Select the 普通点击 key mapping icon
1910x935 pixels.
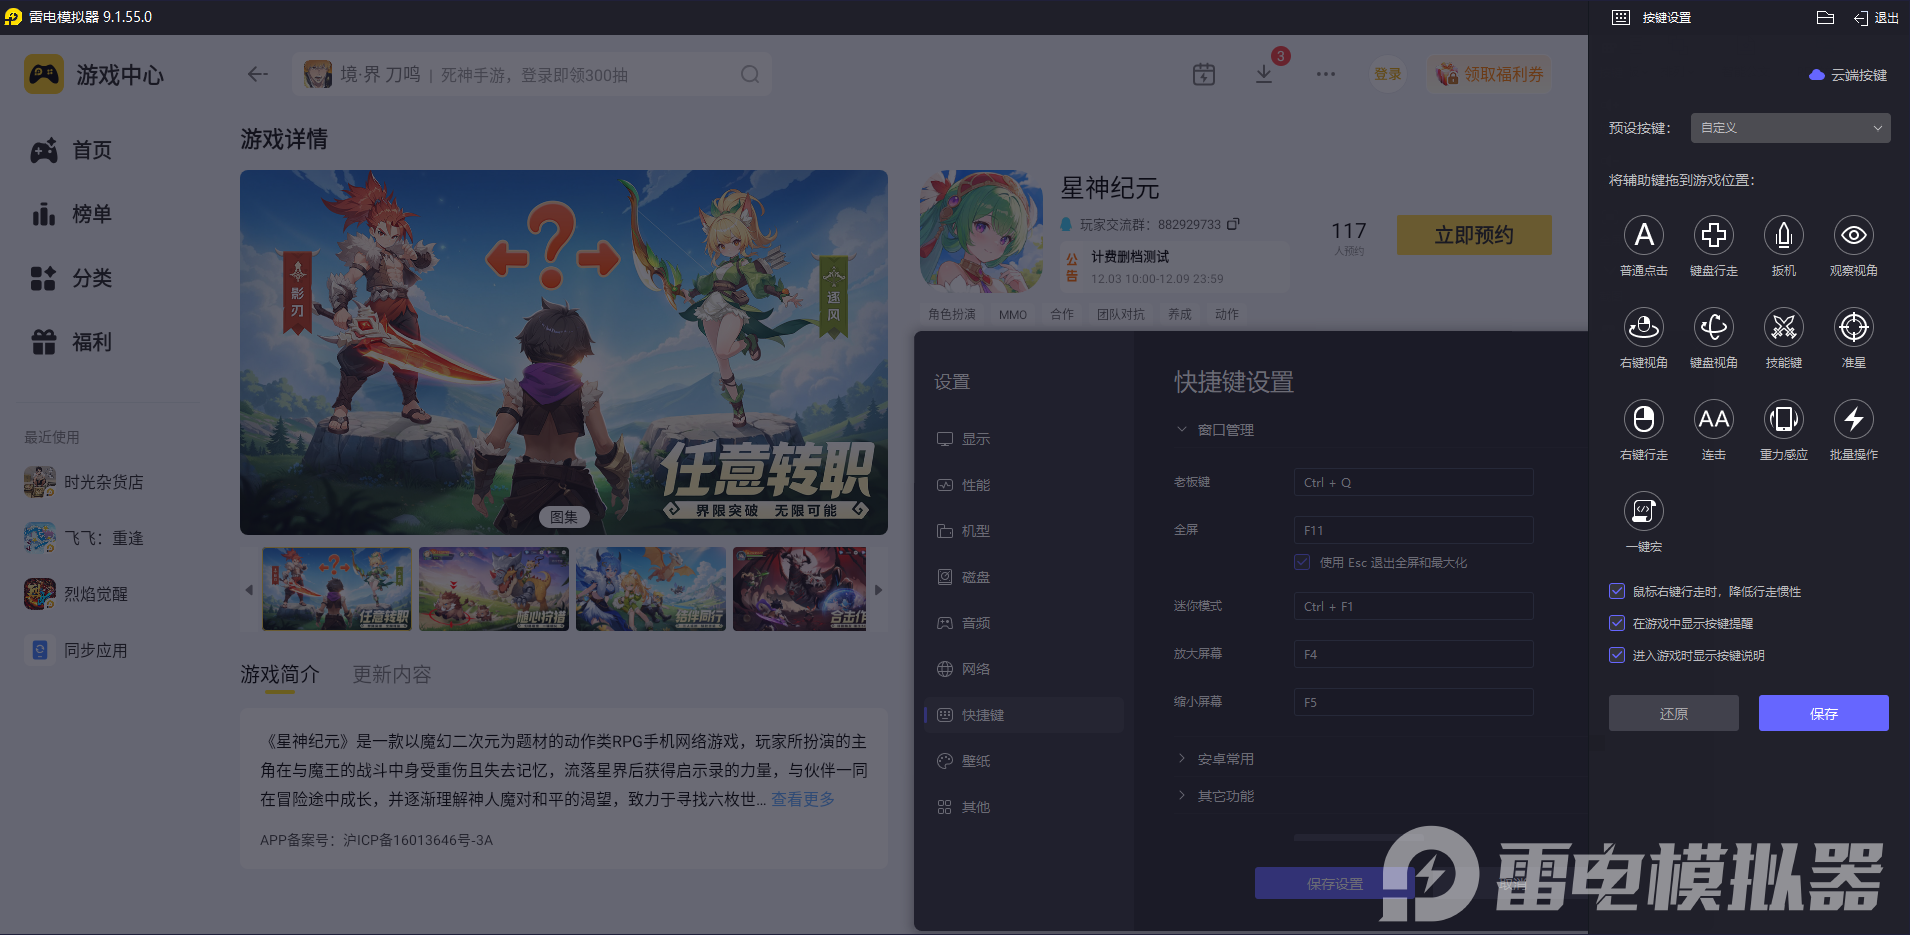click(1644, 236)
